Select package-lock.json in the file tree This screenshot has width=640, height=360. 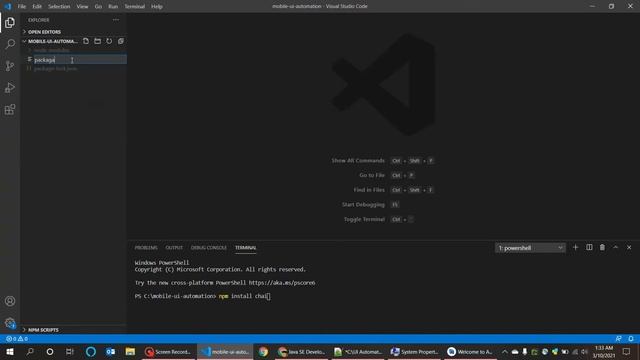pos(73,69)
